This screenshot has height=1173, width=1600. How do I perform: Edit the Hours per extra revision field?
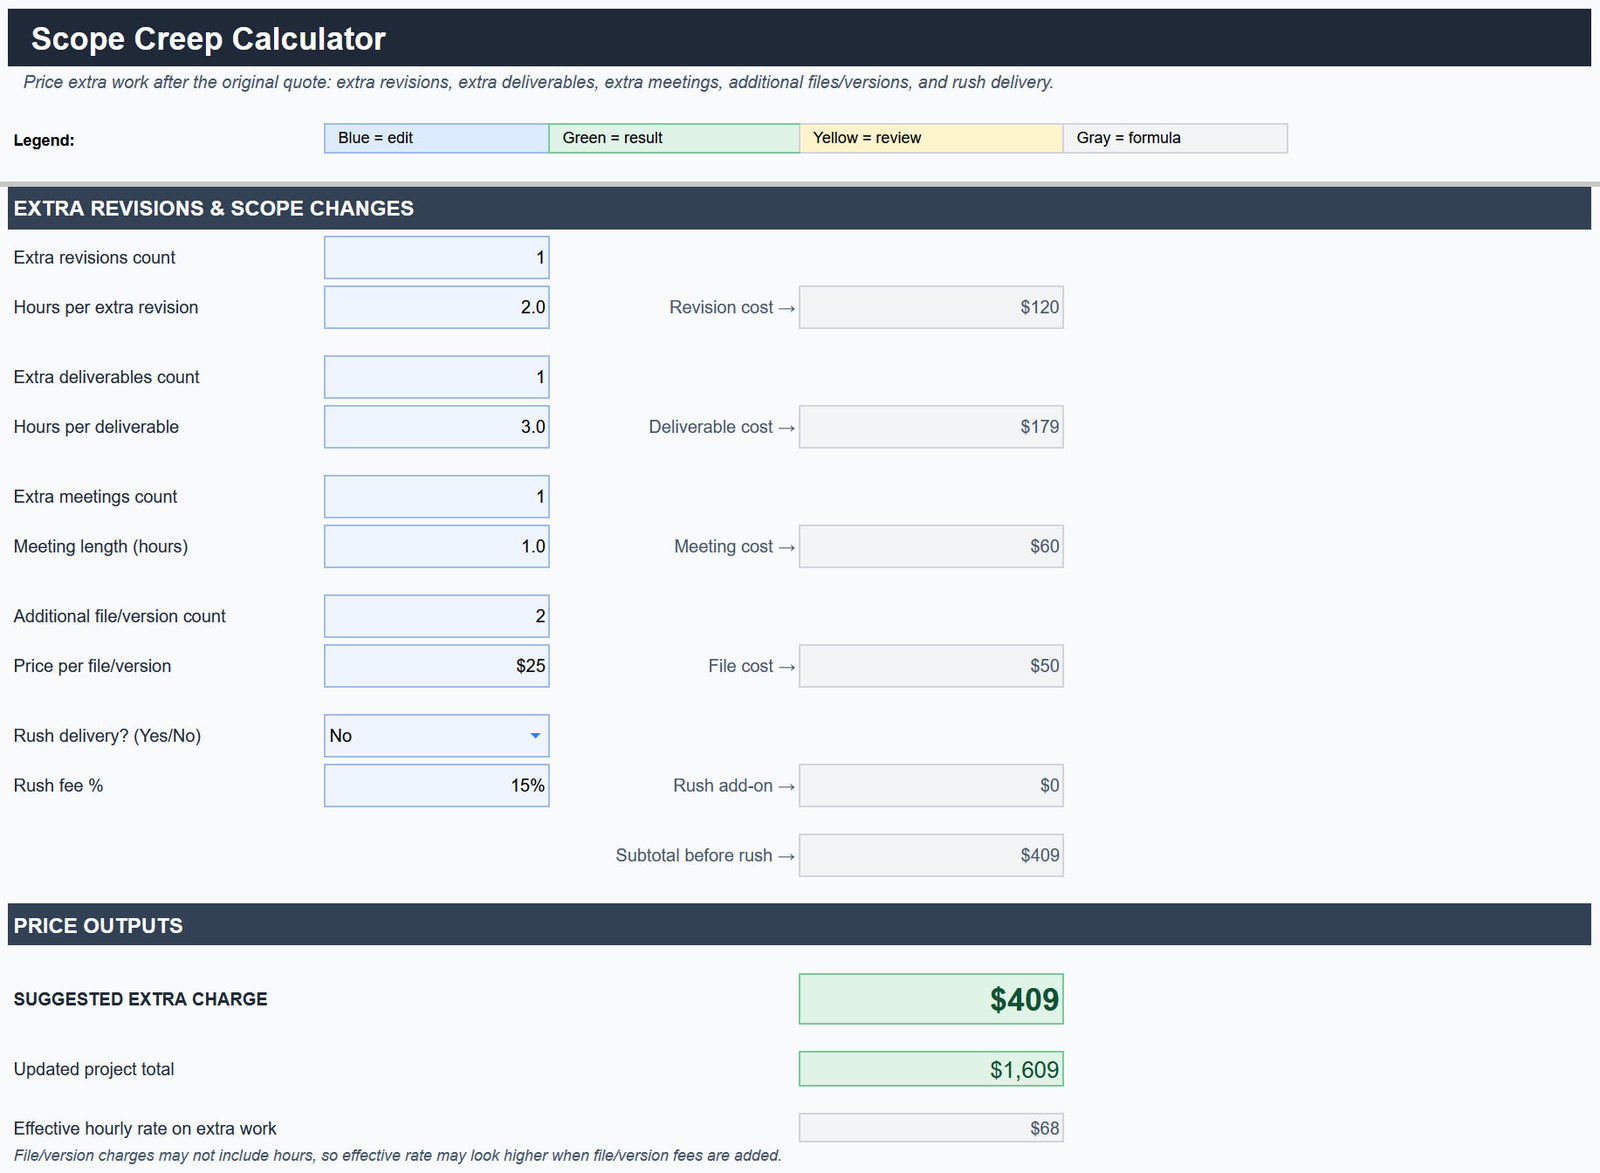437,307
